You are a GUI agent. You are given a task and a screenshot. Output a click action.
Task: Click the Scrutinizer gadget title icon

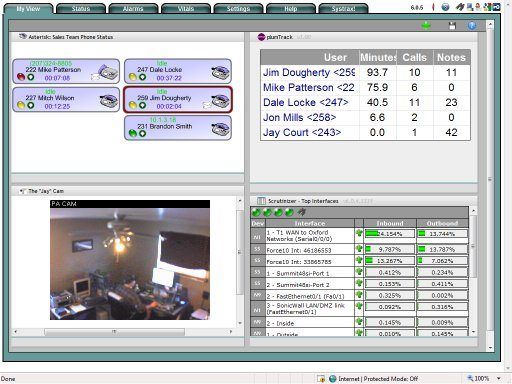[x=261, y=201]
